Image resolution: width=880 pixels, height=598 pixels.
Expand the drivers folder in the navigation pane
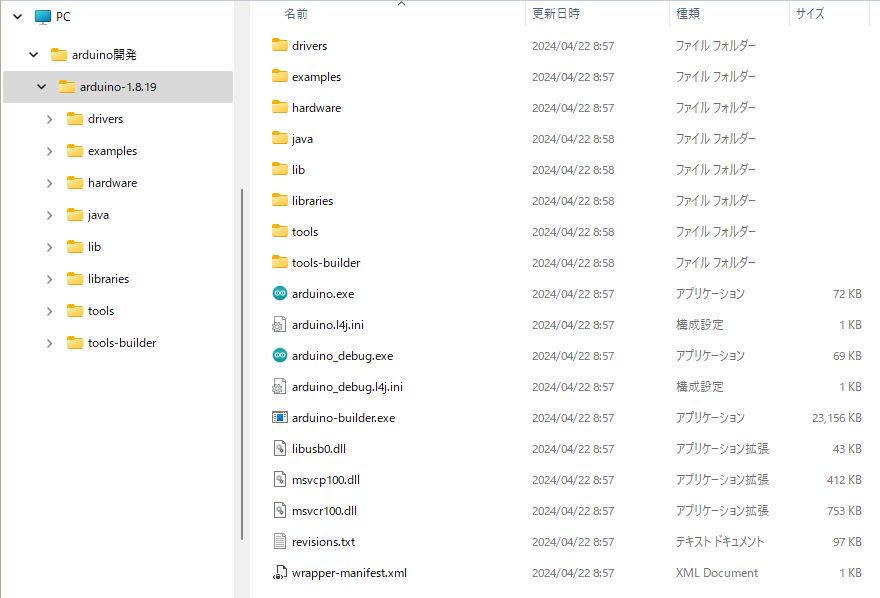(x=49, y=119)
